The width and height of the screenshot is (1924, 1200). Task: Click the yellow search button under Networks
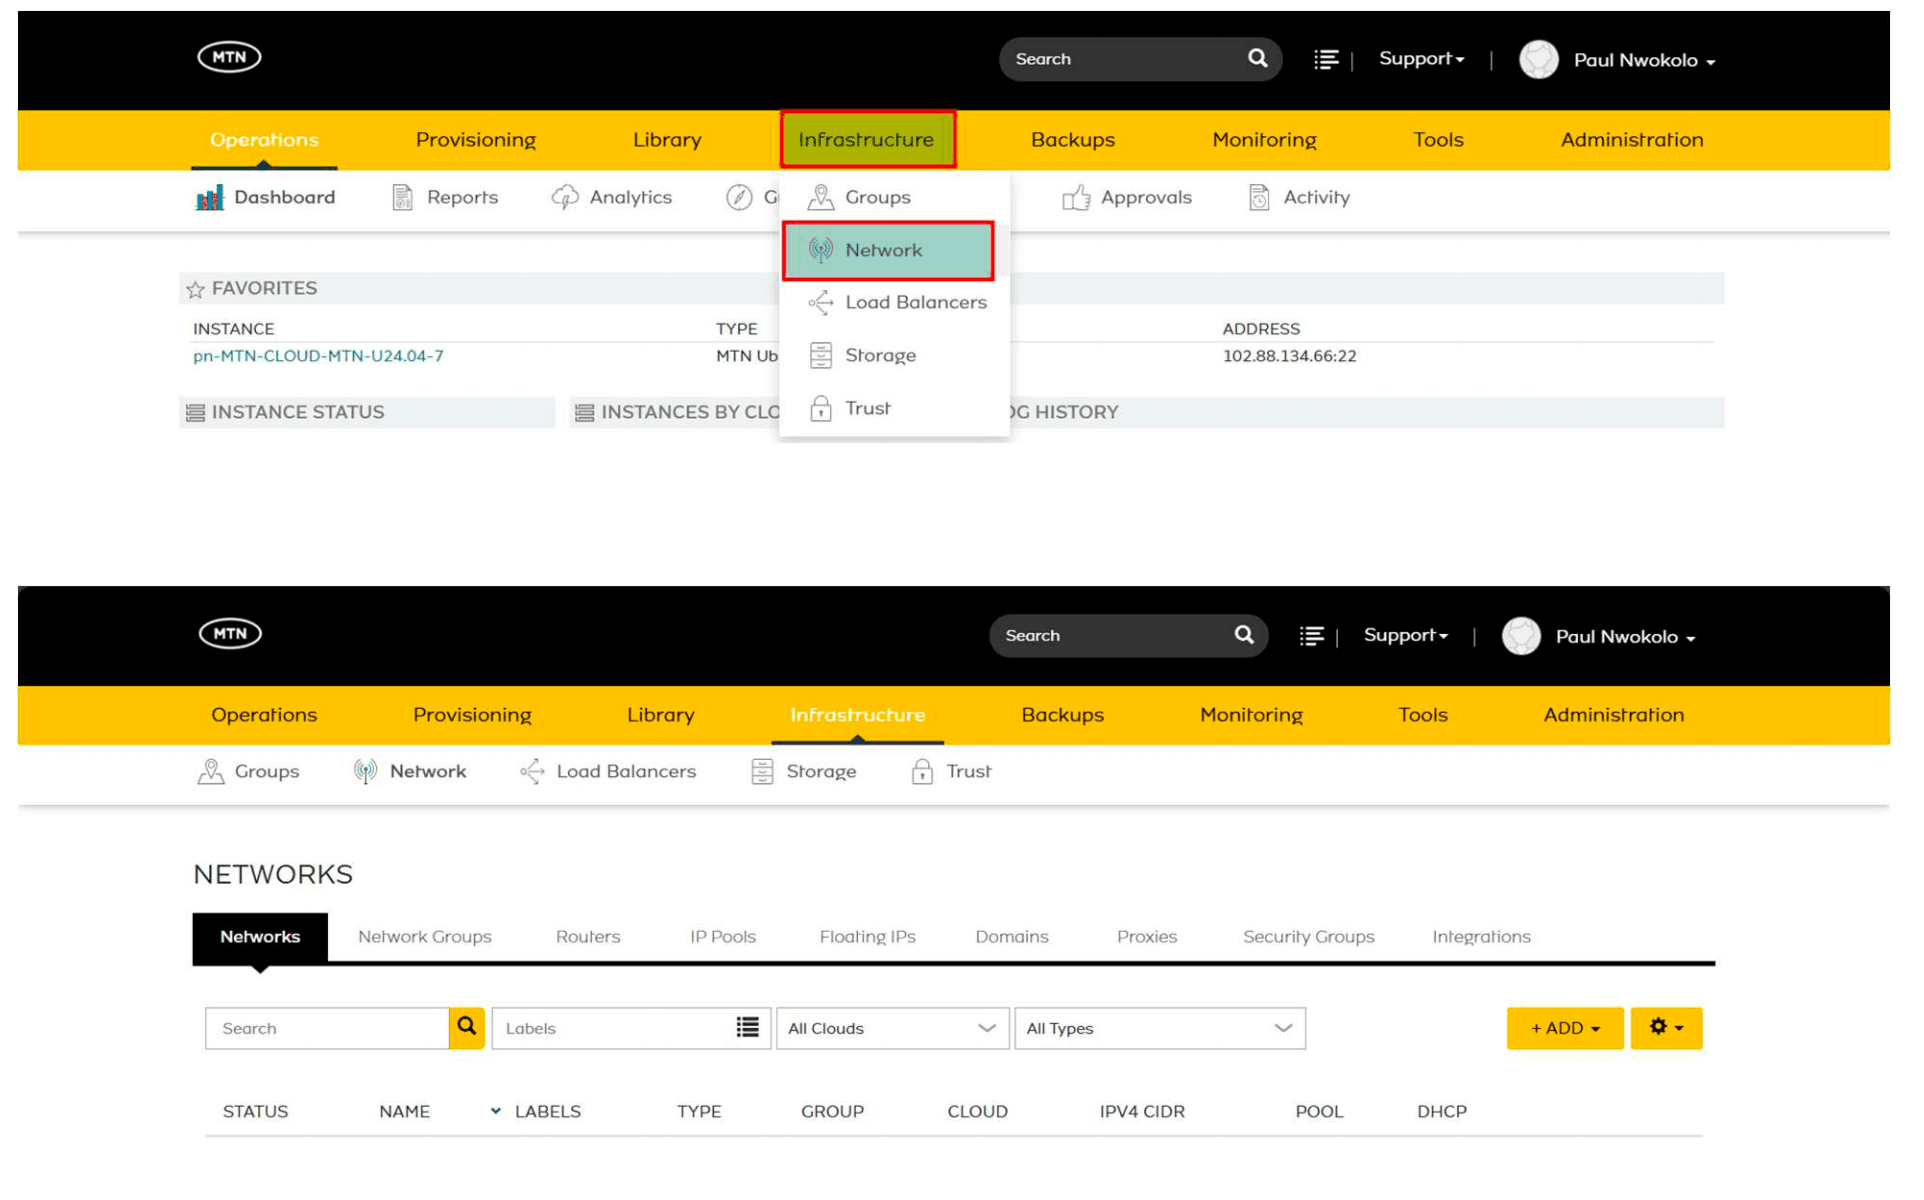(467, 1027)
